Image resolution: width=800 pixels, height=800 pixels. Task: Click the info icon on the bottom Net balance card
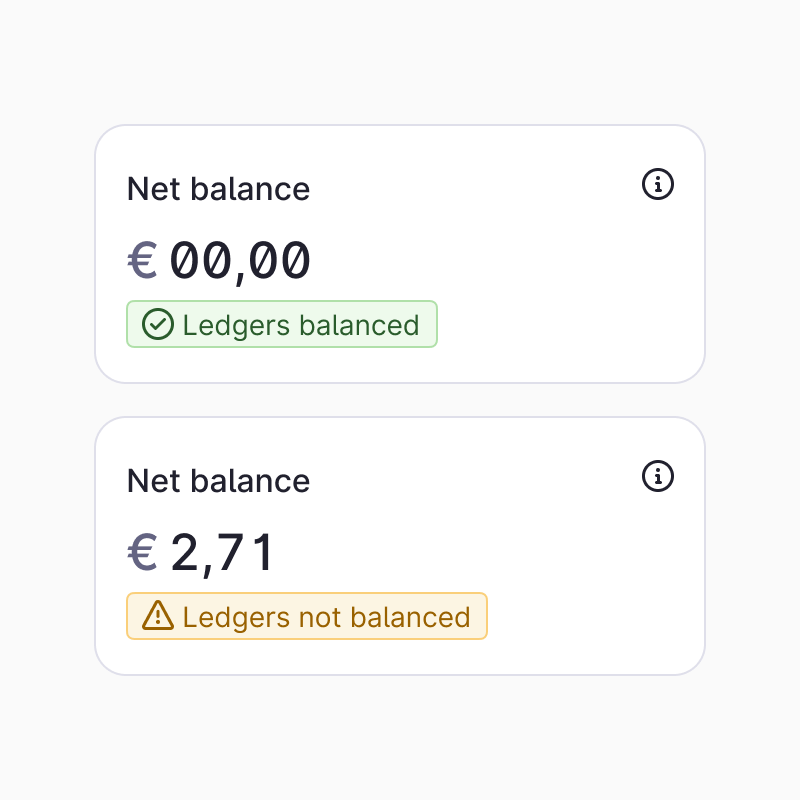(x=658, y=477)
